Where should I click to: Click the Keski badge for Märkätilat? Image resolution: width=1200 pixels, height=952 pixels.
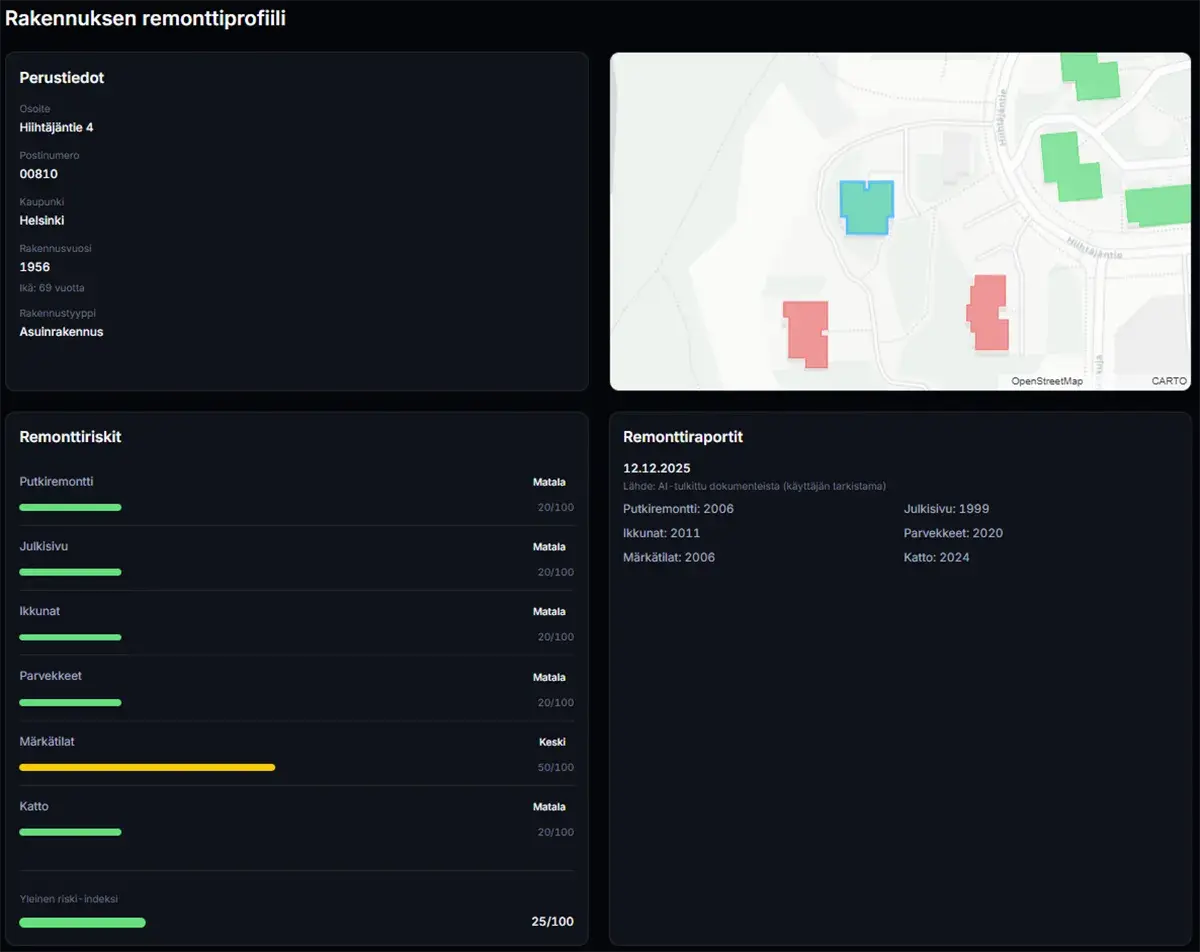pyautogui.click(x=552, y=742)
